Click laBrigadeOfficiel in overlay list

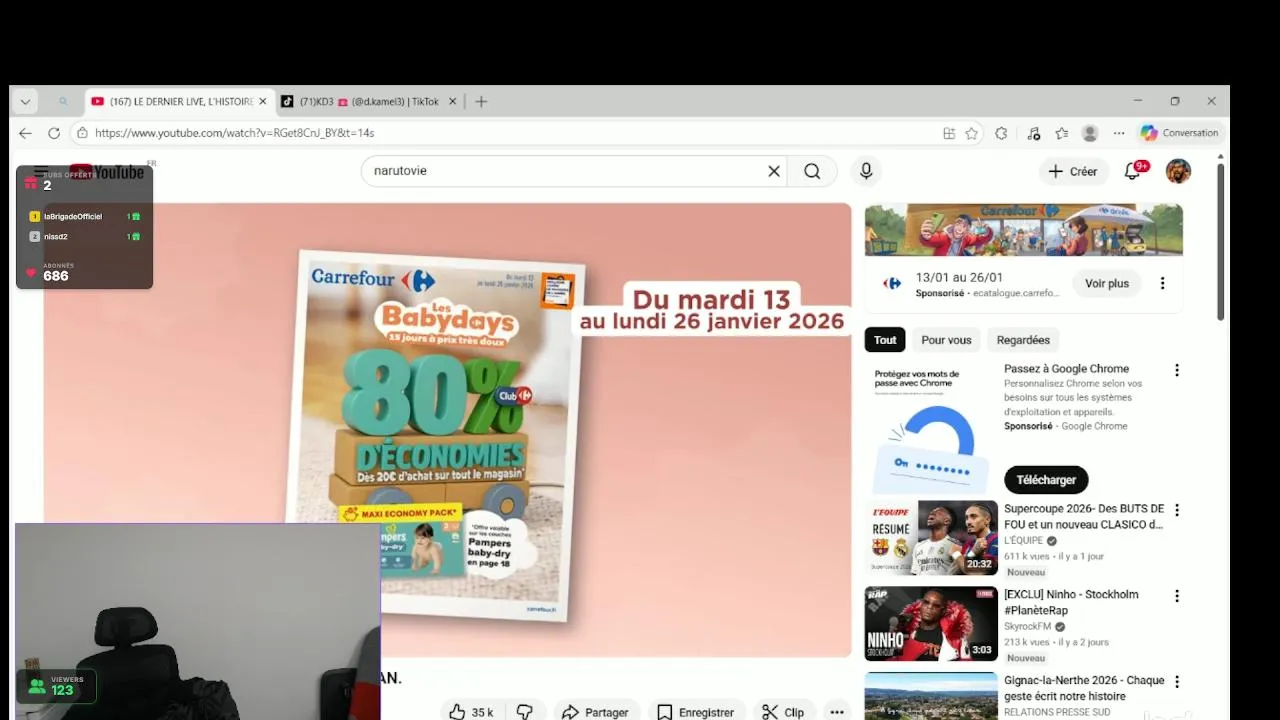click(x=72, y=216)
